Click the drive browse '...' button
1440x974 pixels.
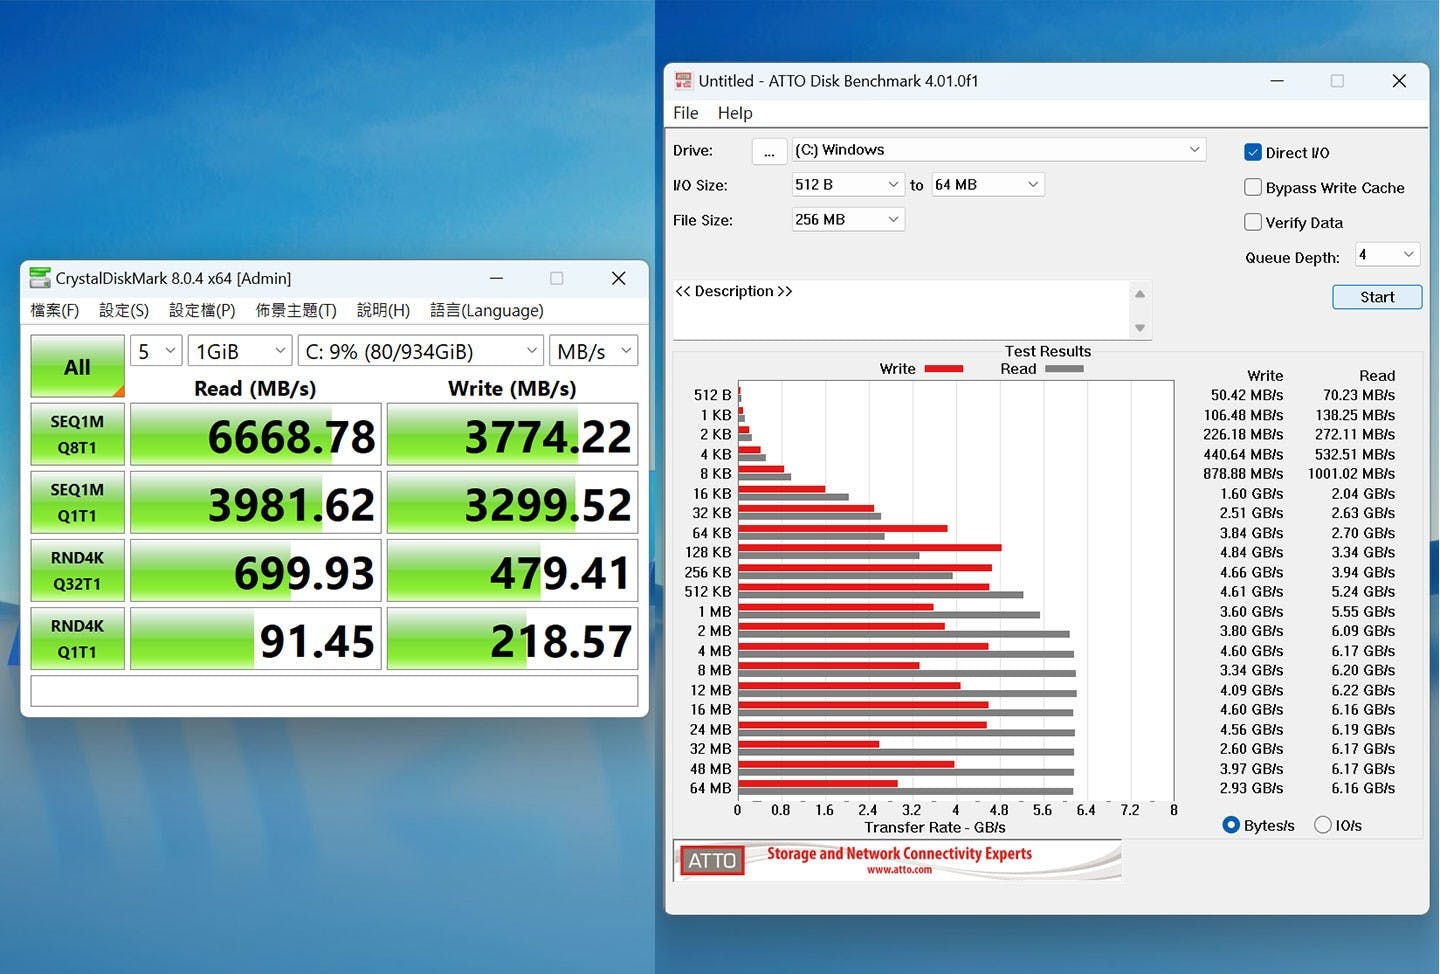tap(769, 151)
